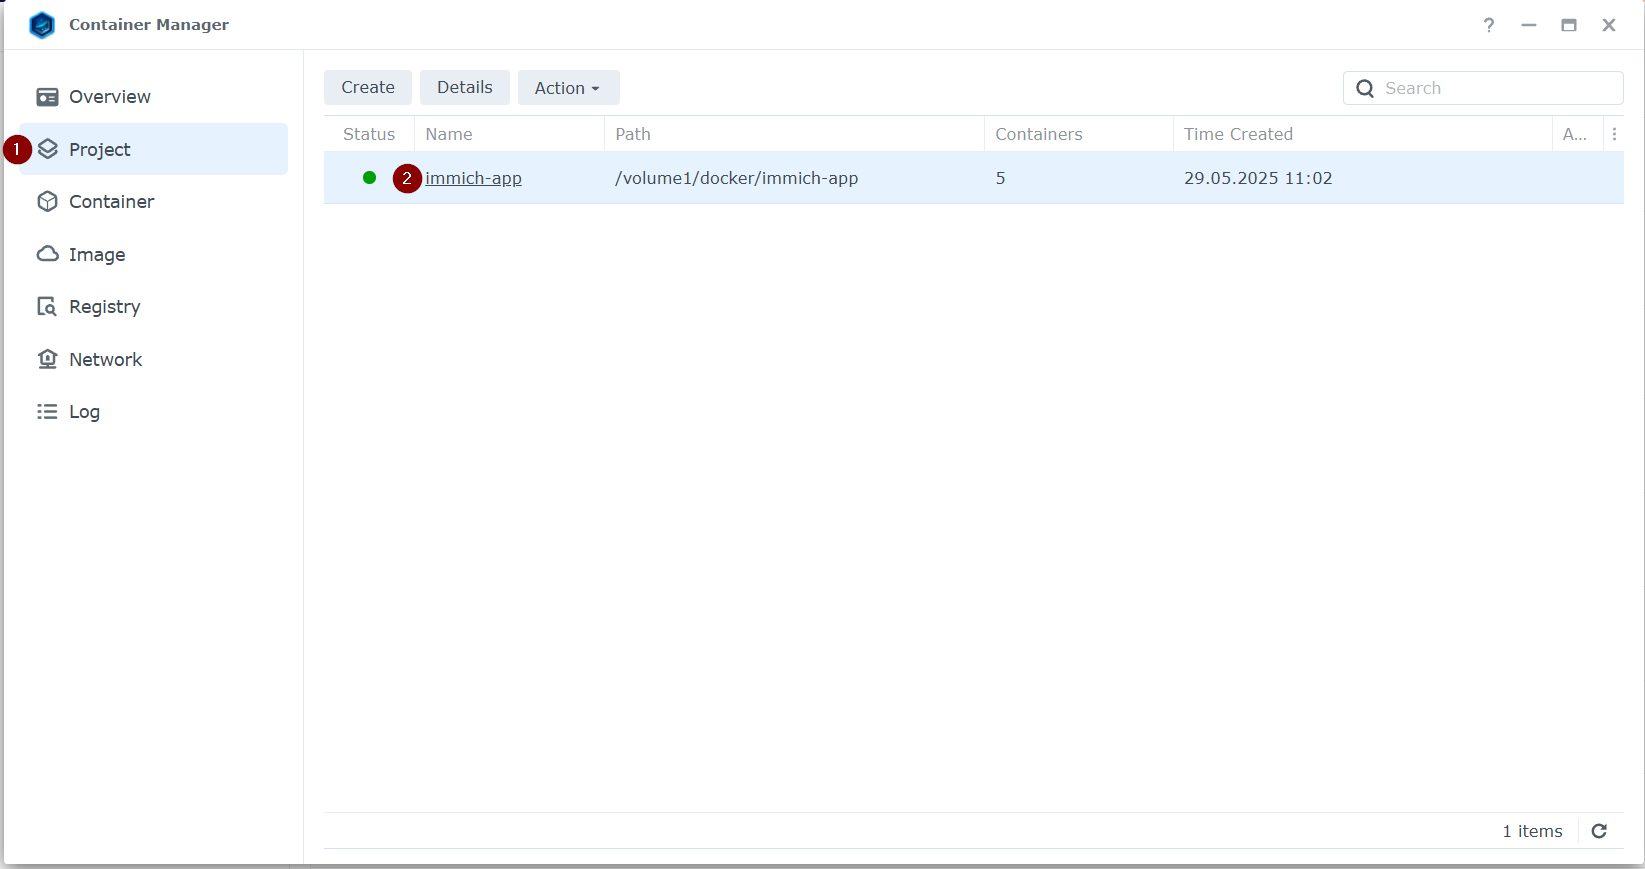Close the Container Manager window
The width and height of the screenshot is (1645, 869).
click(1609, 25)
